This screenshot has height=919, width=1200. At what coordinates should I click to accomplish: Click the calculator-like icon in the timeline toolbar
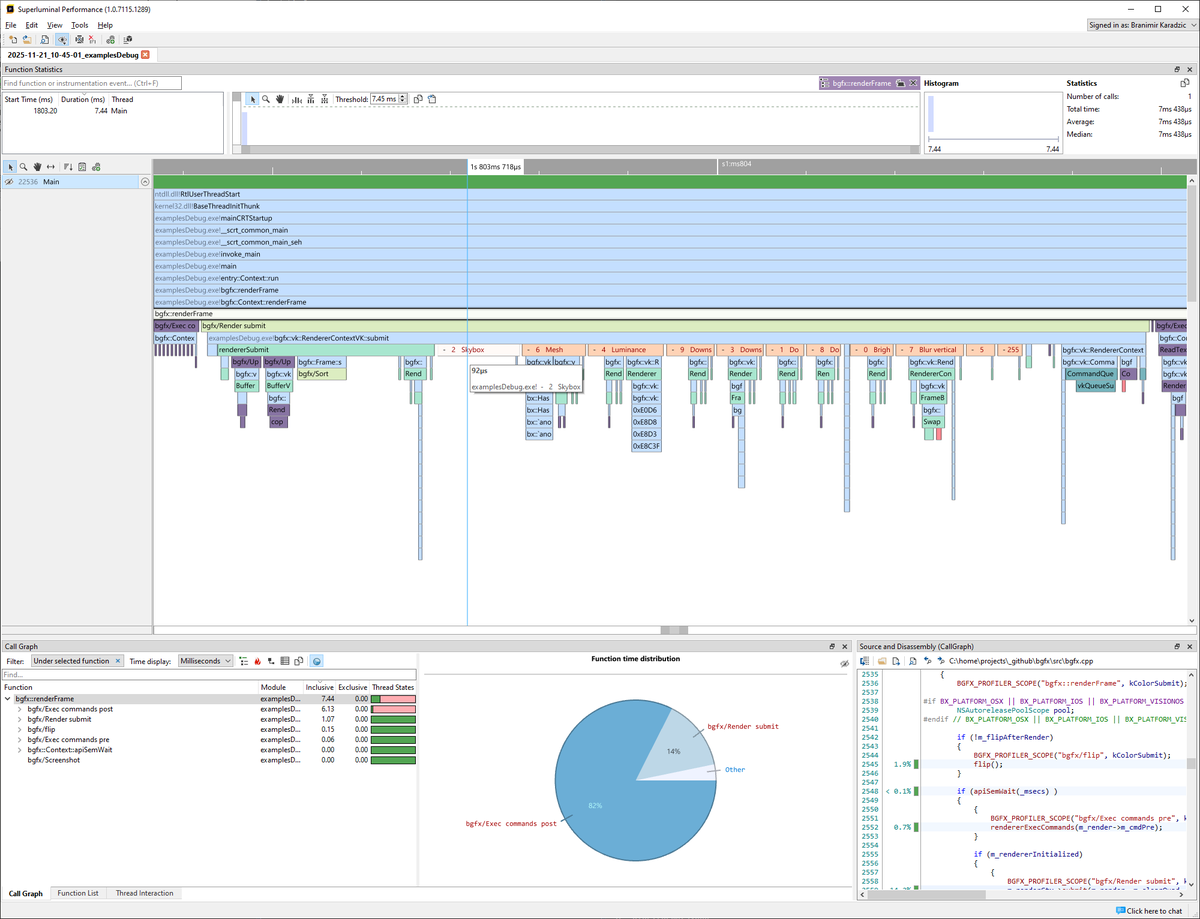[82, 167]
